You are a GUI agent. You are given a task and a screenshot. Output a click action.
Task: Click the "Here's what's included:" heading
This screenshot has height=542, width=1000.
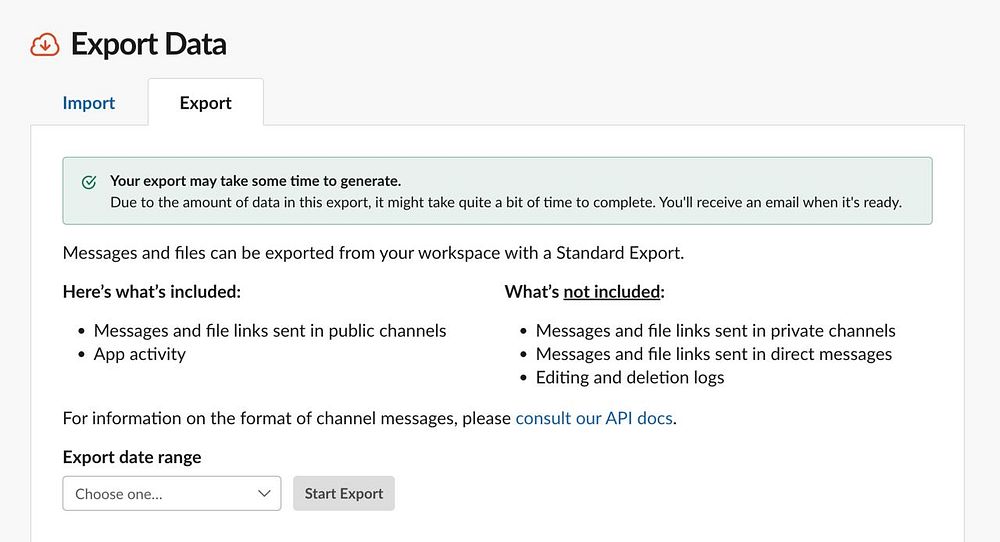pos(152,292)
